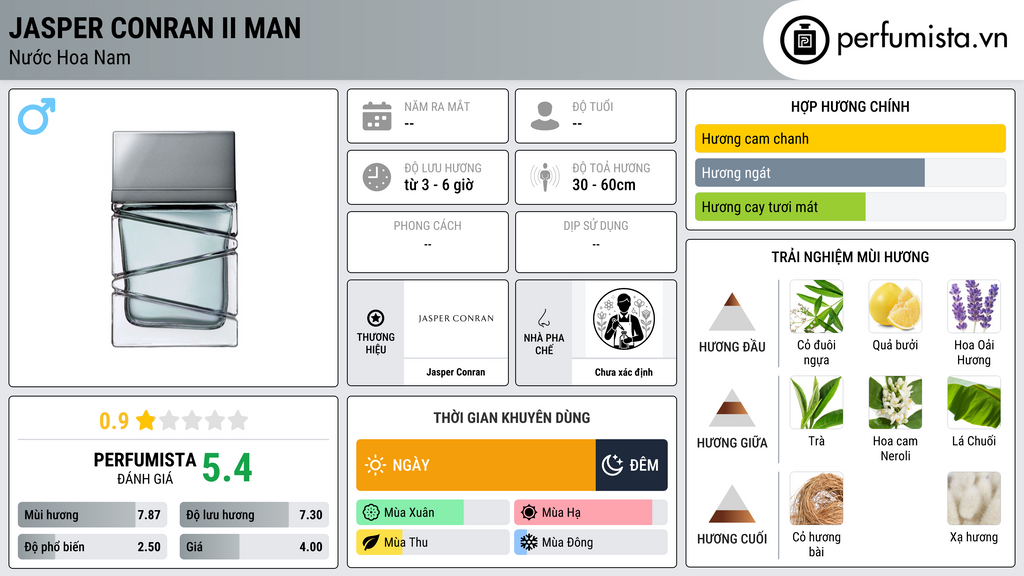Click the Mùa Hạ sun icon
The height and width of the screenshot is (576, 1024).
point(529,513)
